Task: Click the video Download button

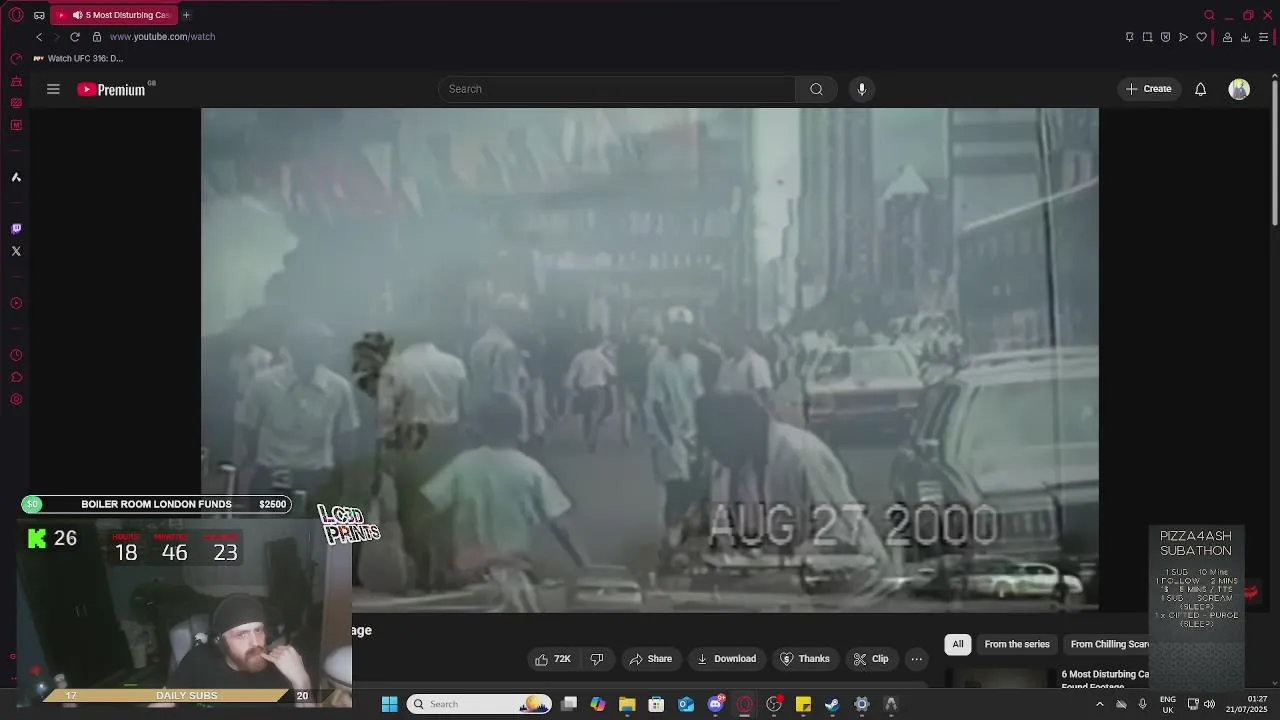Action: point(726,659)
